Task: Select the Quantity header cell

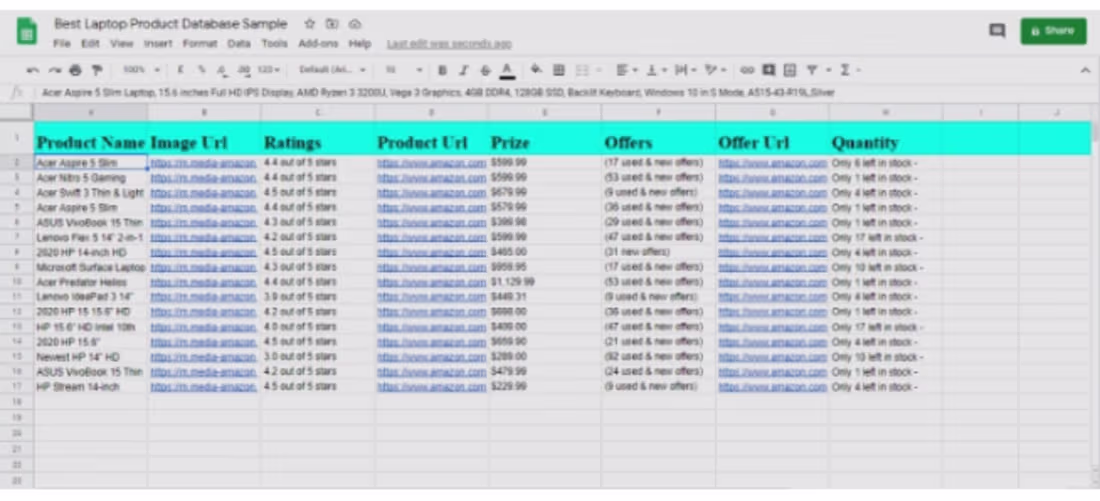Action: coord(885,138)
